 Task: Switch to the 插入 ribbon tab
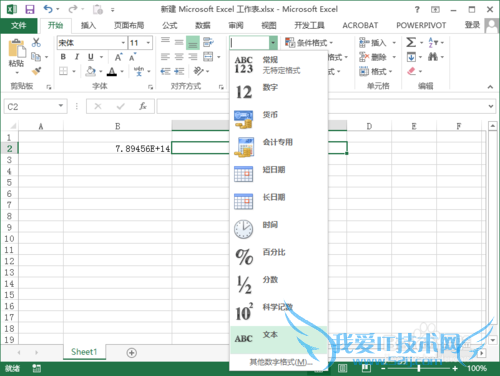point(88,25)
